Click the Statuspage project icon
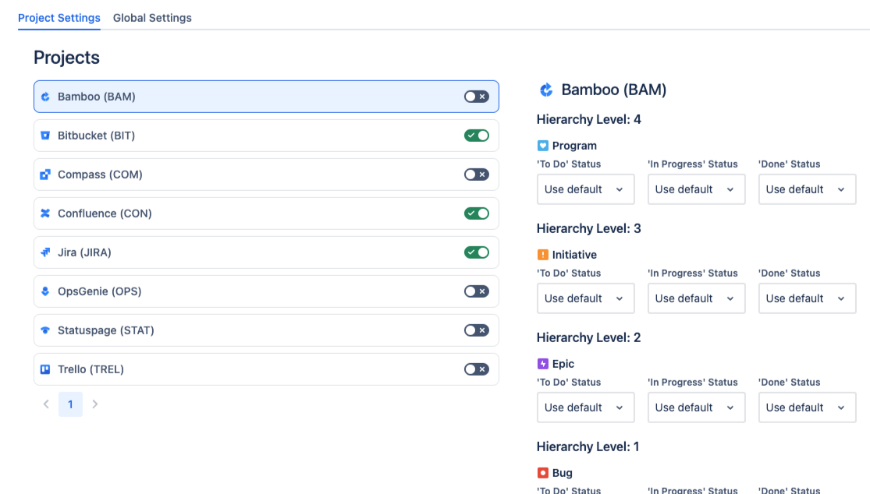This screenshot has height=494, width=870. (x=45, y=331)
